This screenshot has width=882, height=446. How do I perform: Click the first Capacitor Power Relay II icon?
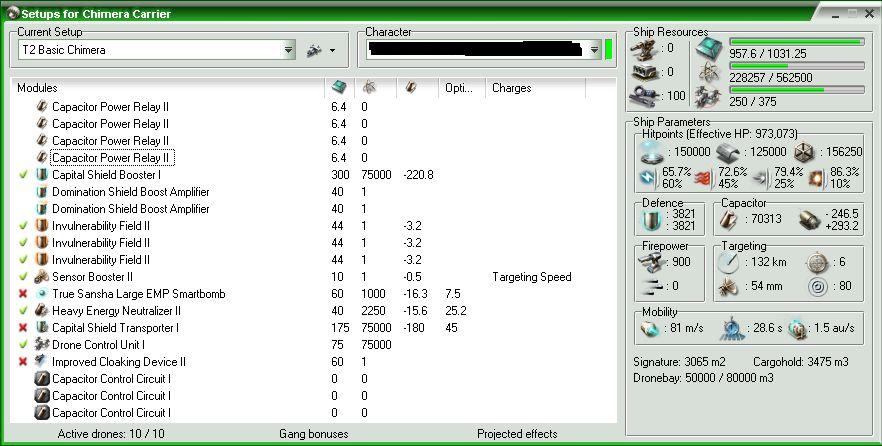point(42,106)
